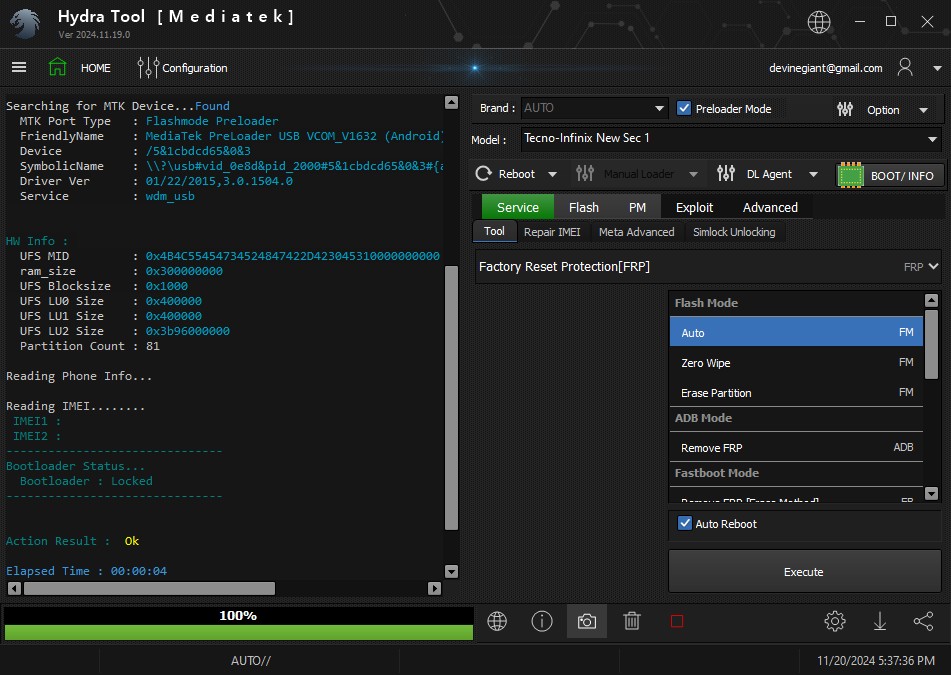Switch to the PM tab
This screenshot has height=675, width=951.
pyautogui.click(x=637, y=207)
